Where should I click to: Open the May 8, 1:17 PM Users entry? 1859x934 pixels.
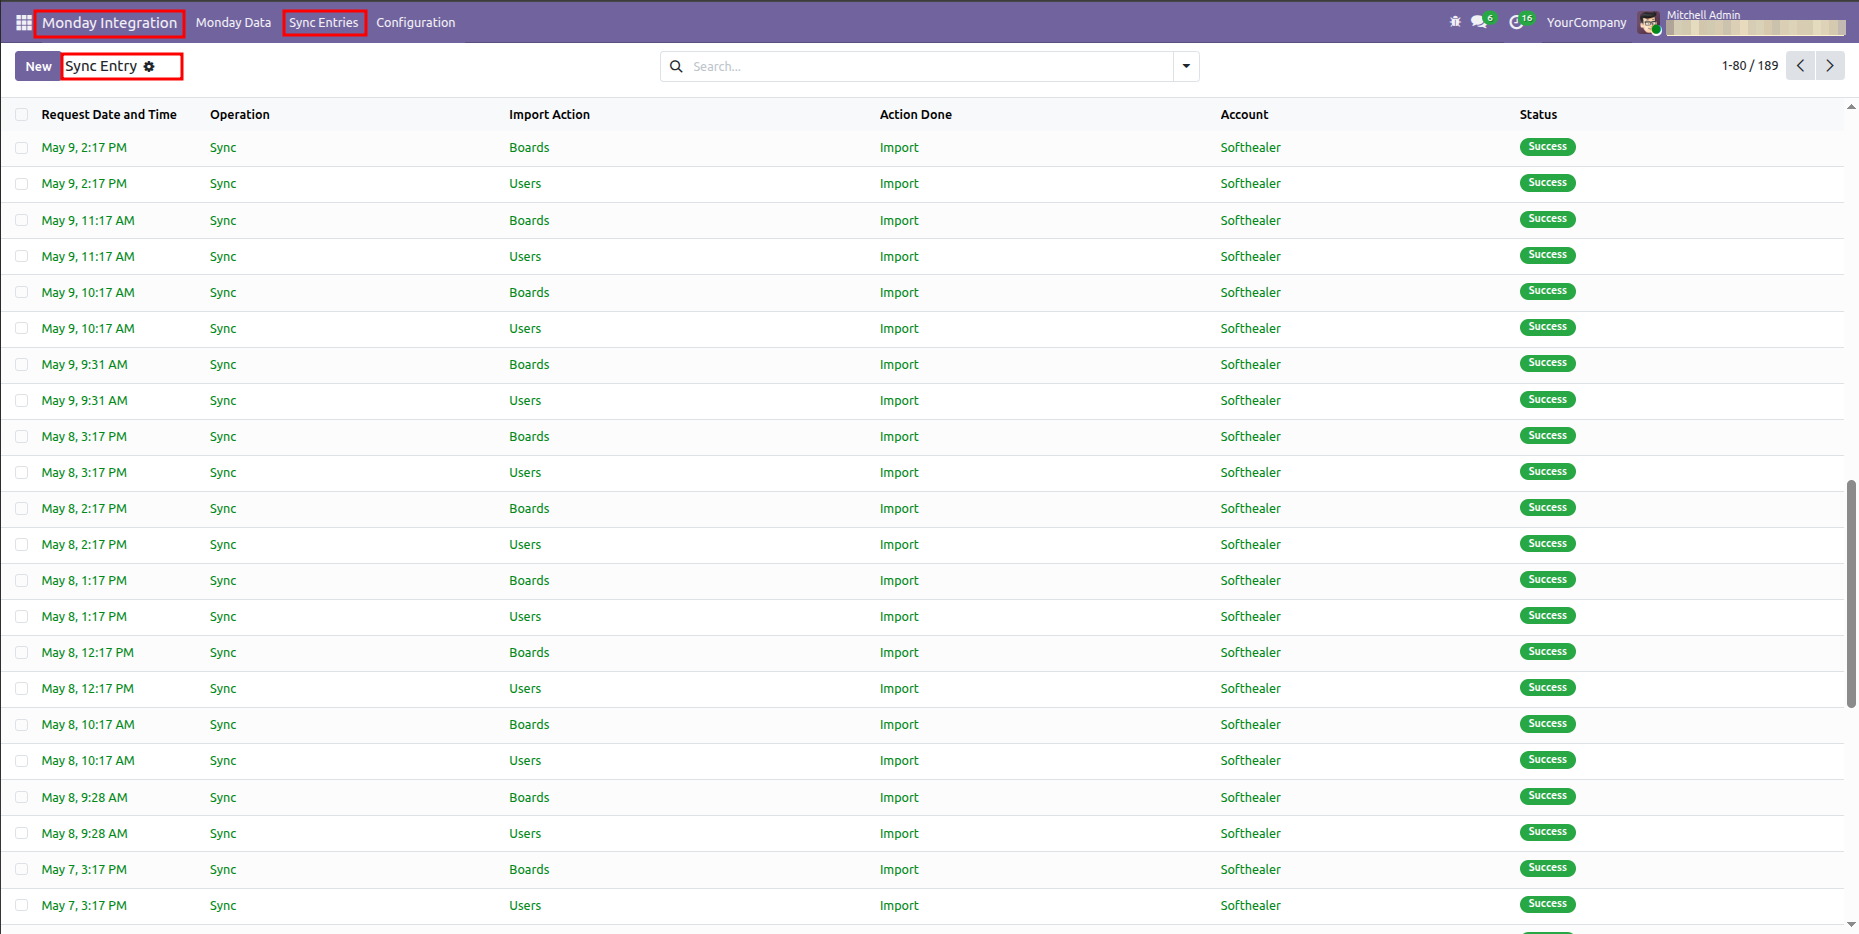922,617
